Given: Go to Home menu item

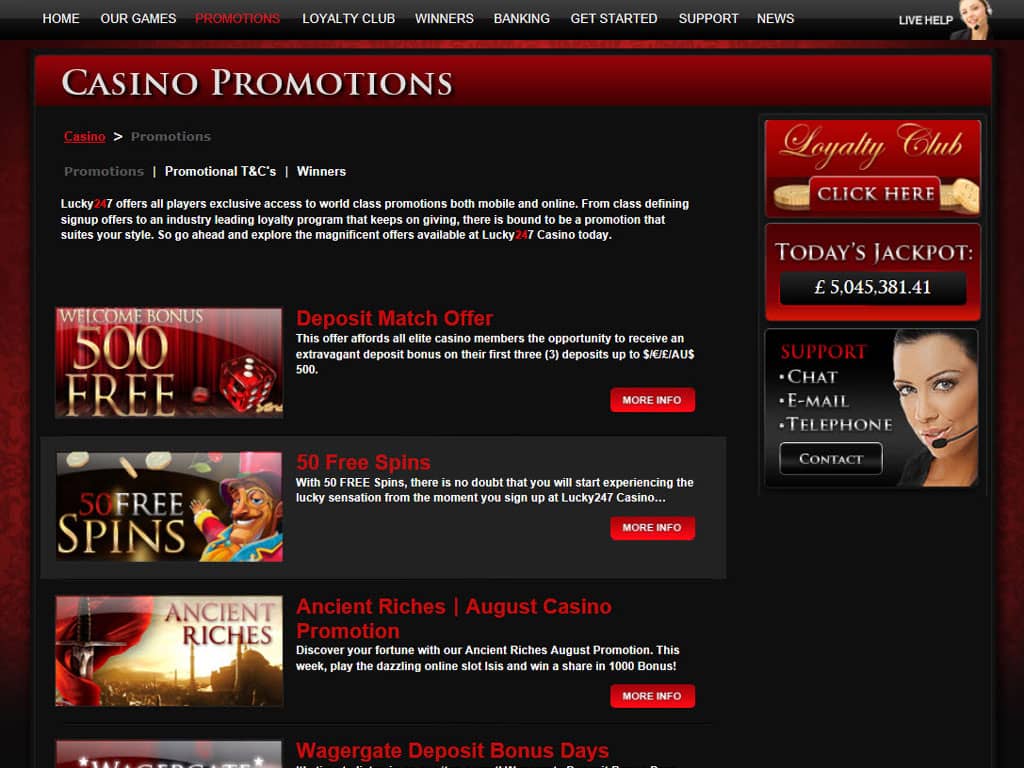Looking at the screenshot, I should 61,19.
